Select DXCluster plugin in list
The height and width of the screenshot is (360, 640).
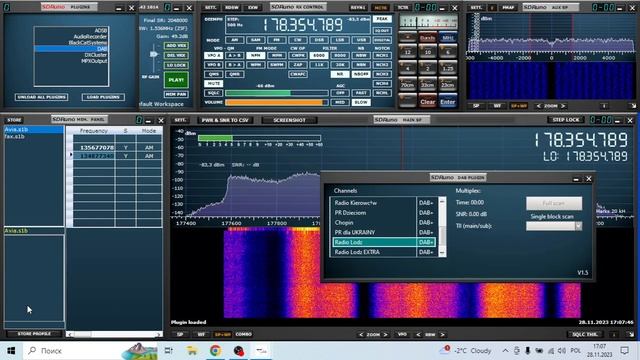[71, 55]
